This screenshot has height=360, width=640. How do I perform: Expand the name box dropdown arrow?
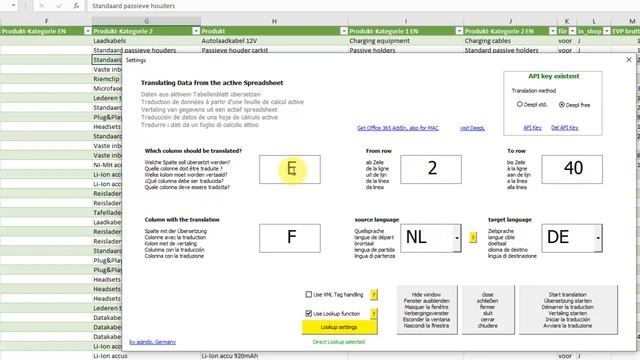[x=13, y=6]
